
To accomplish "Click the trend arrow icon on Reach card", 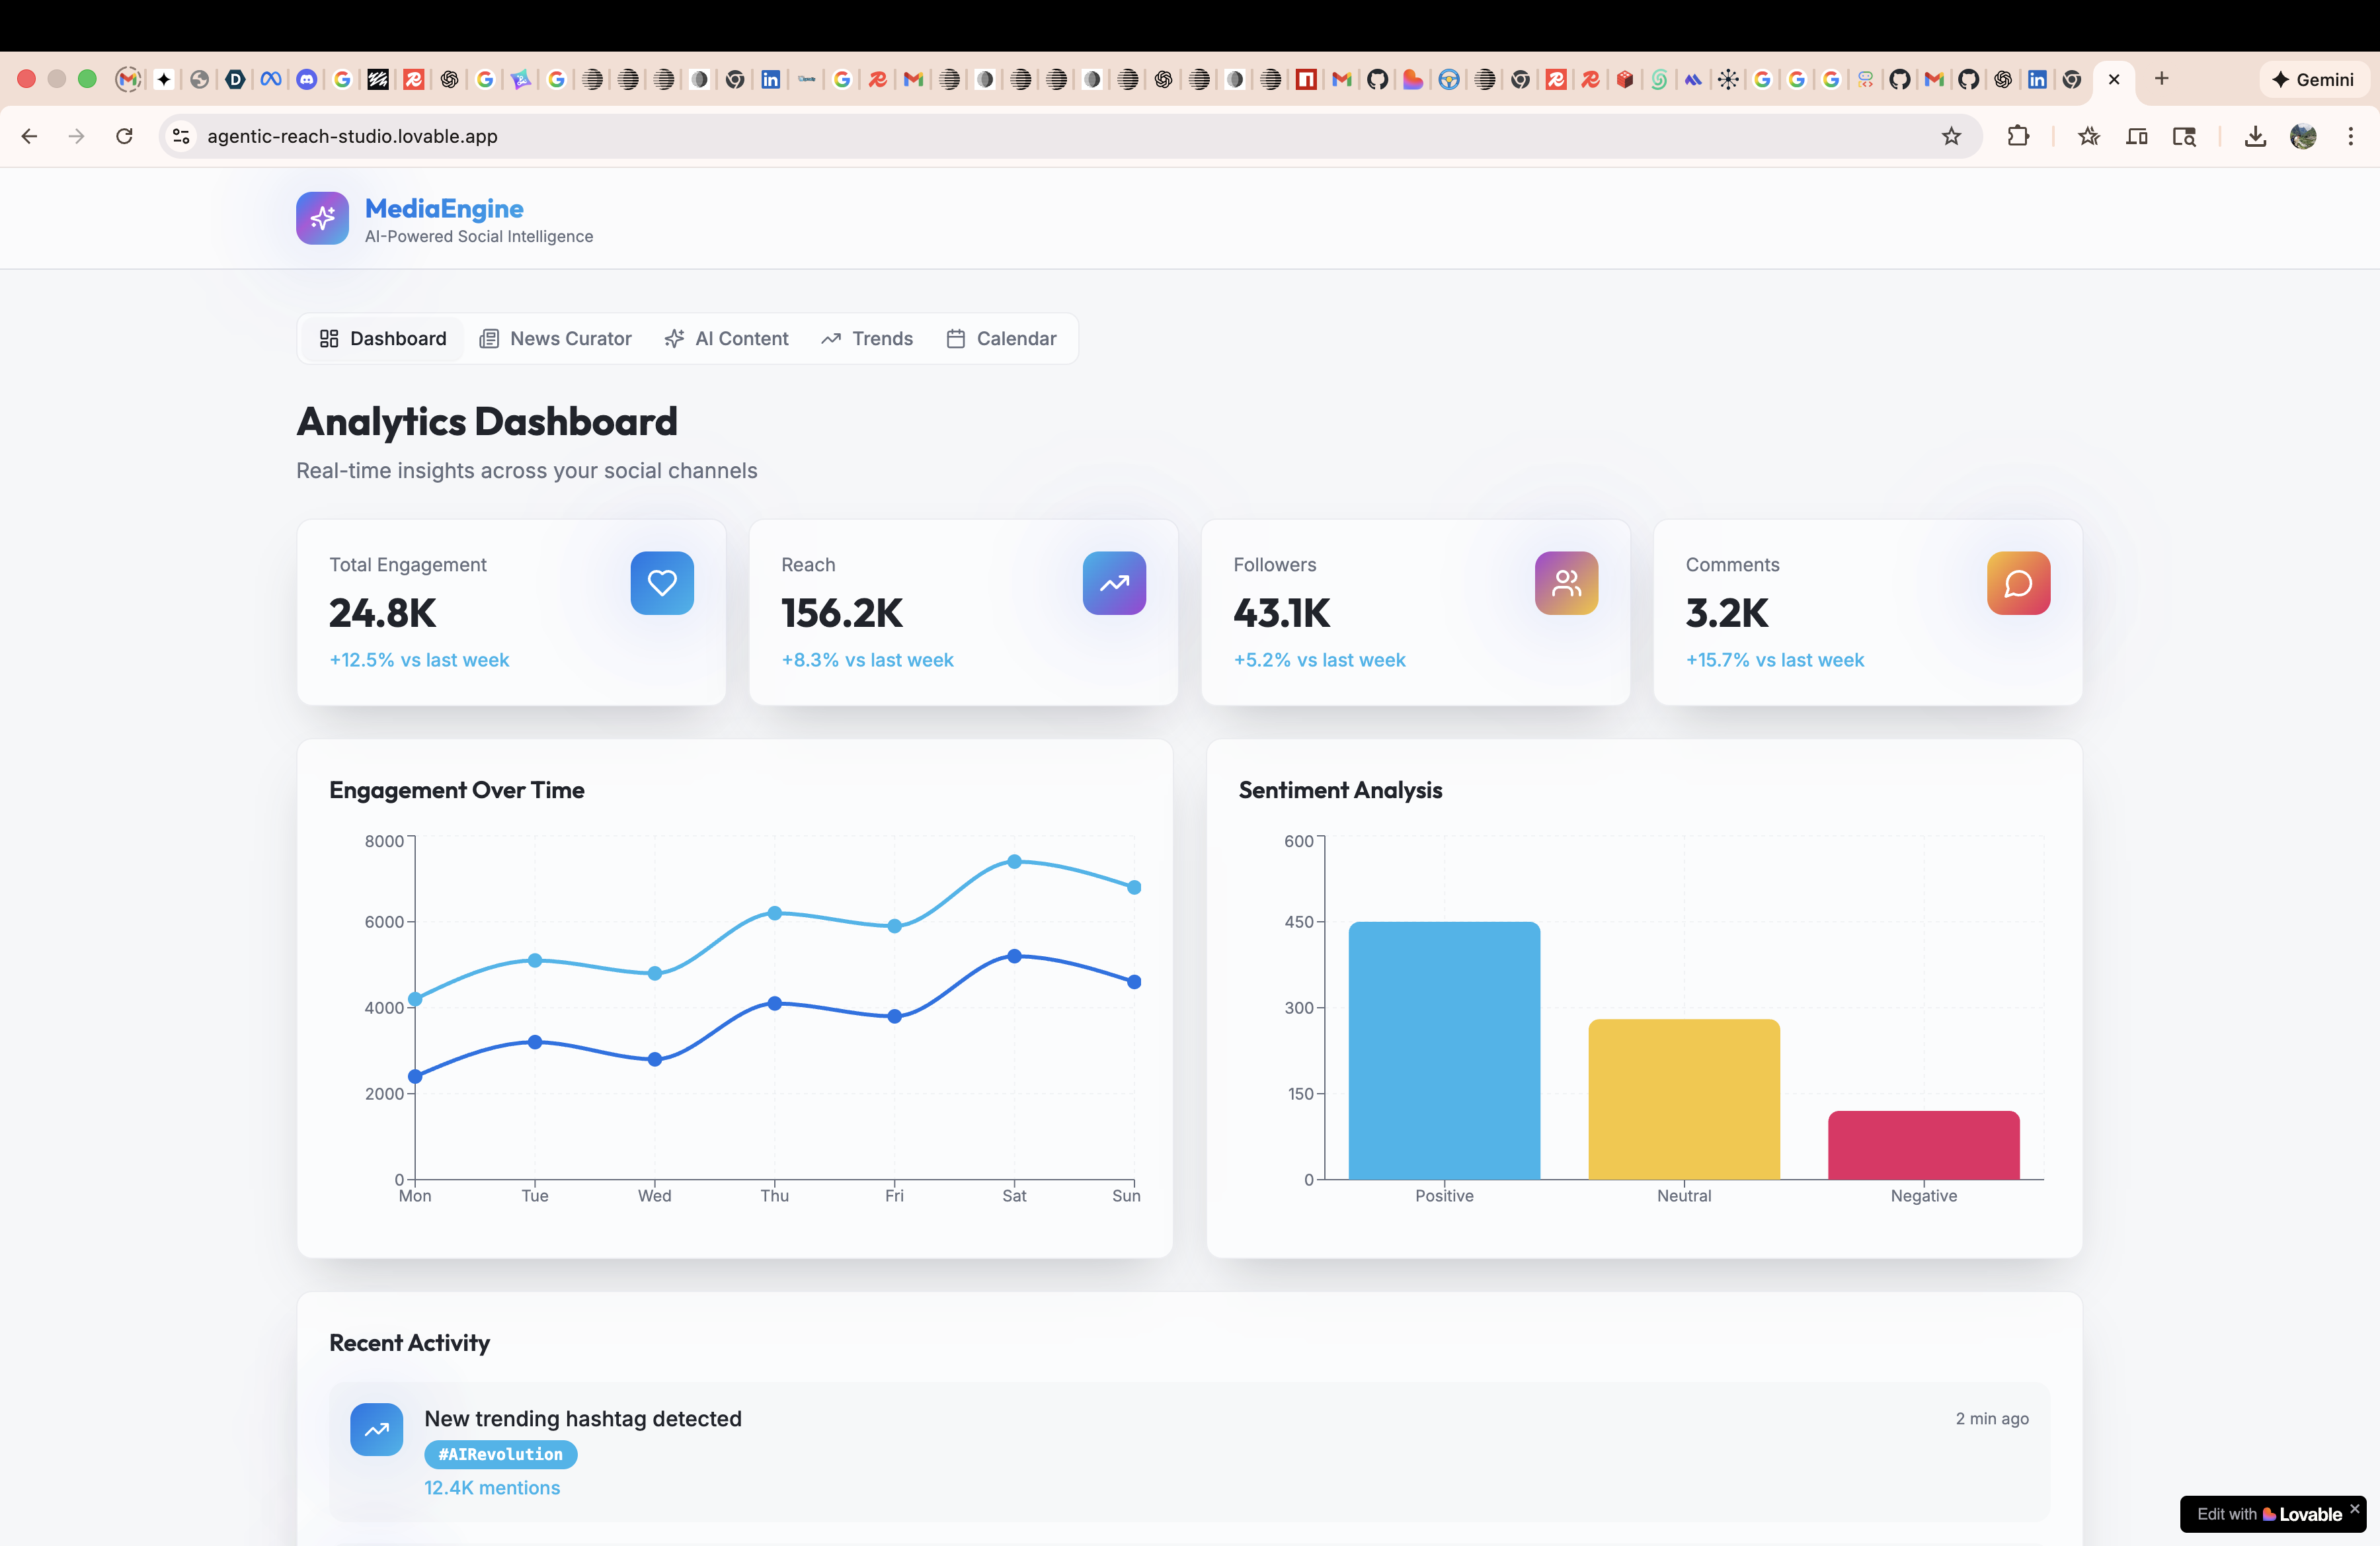I will coord(1114,583).
